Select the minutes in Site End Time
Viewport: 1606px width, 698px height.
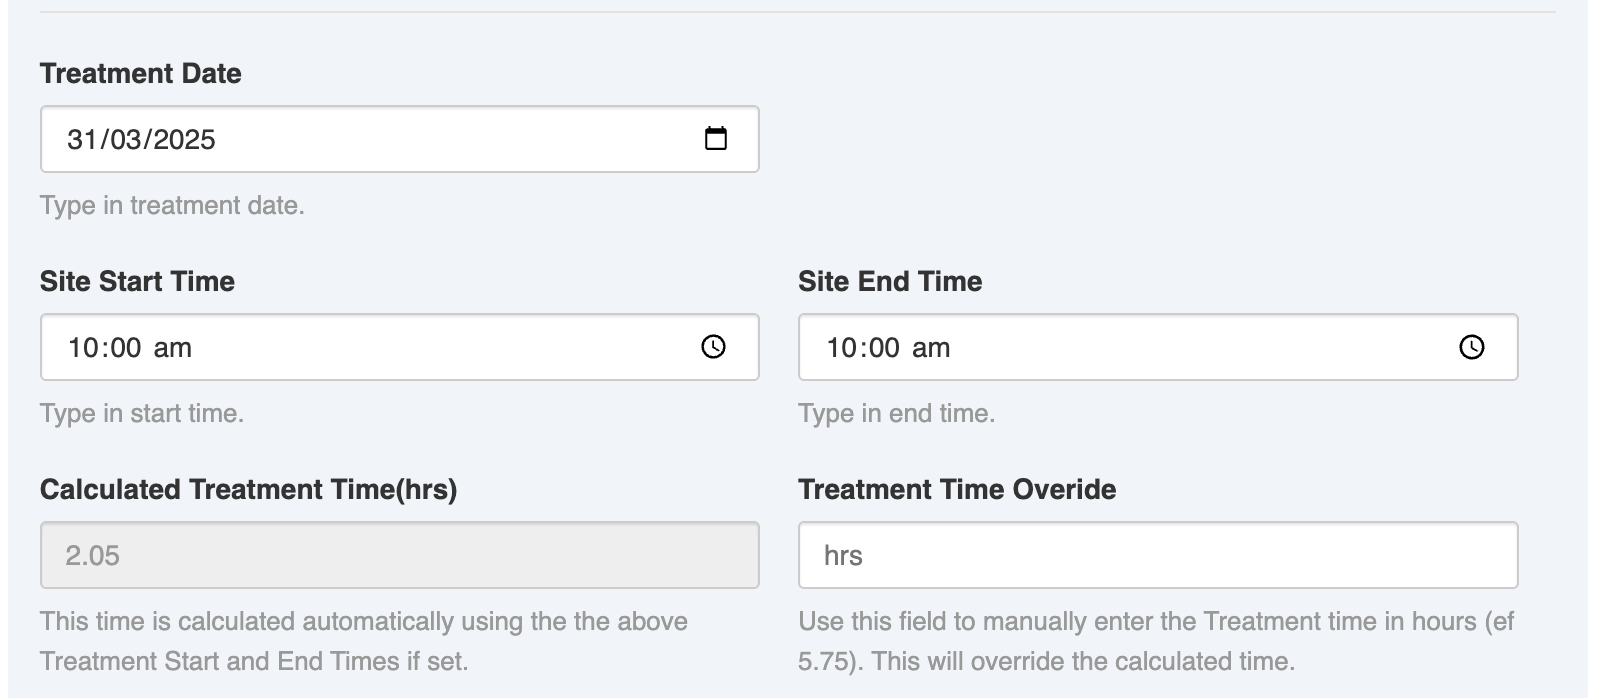point(884,348)
